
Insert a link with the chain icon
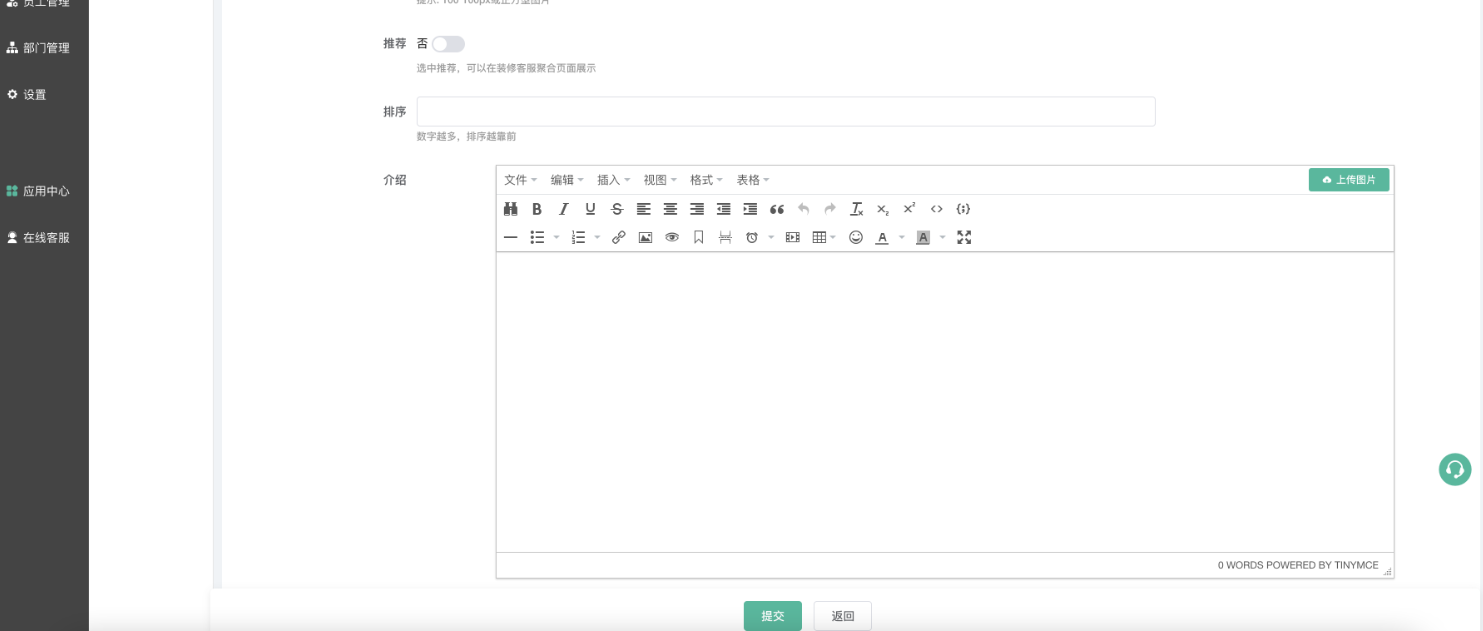pos(618,237)
